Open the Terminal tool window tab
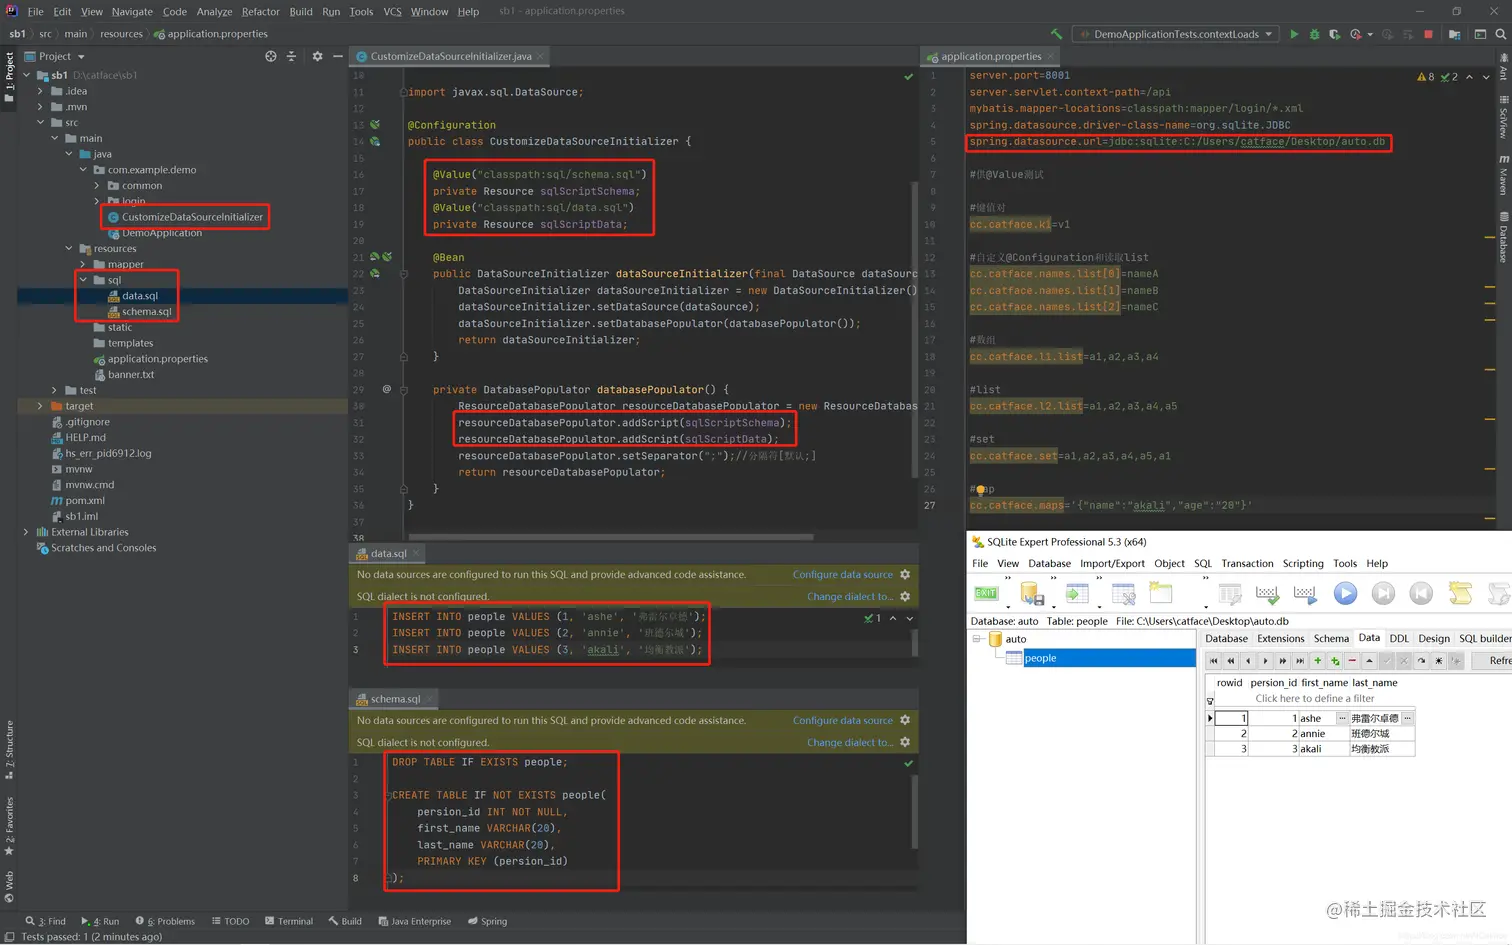 pyautogui.click(x=289, y=922)
